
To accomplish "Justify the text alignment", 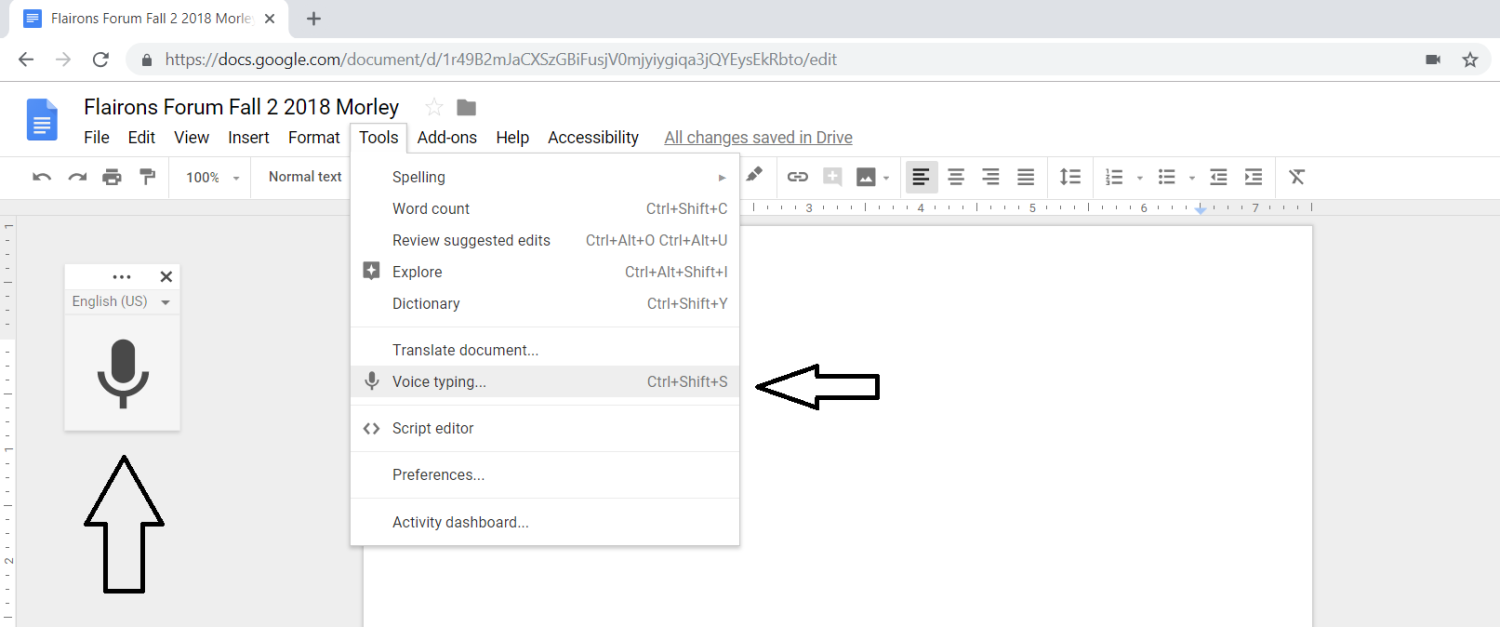I will (1026, 177).
